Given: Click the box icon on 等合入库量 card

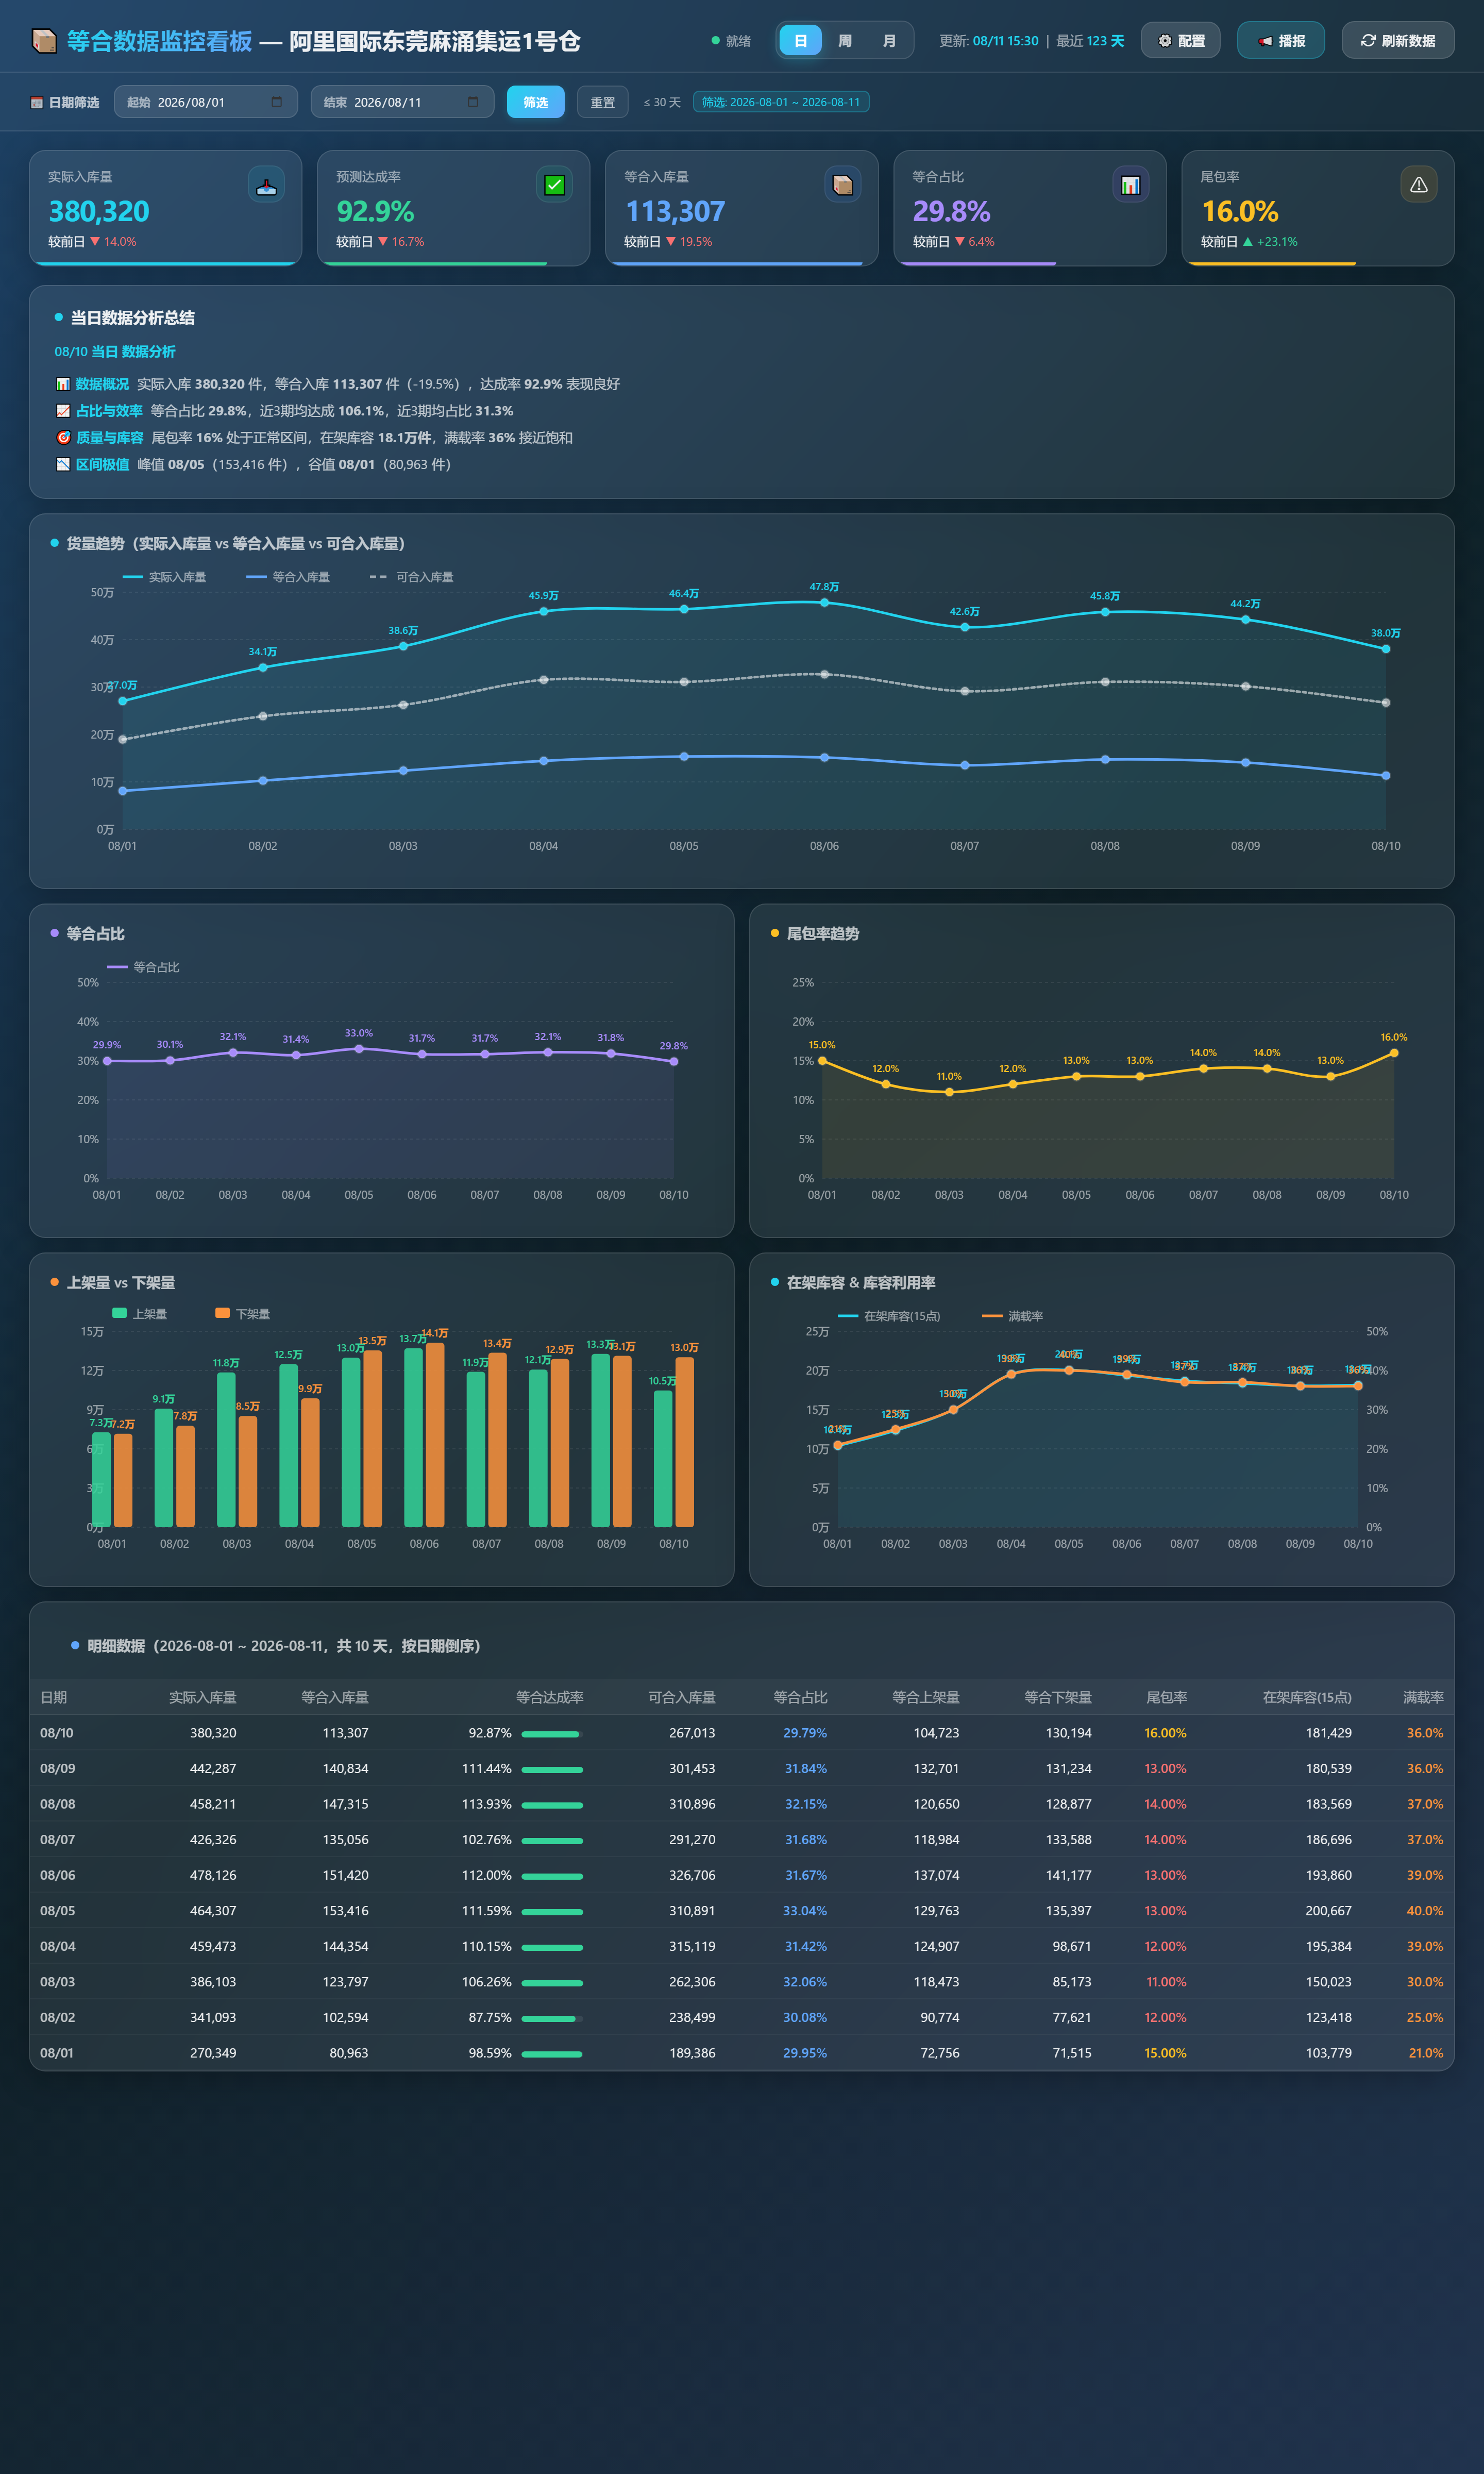Looking at the screenshot, I should pyautogui.click(x=842, y=185).
